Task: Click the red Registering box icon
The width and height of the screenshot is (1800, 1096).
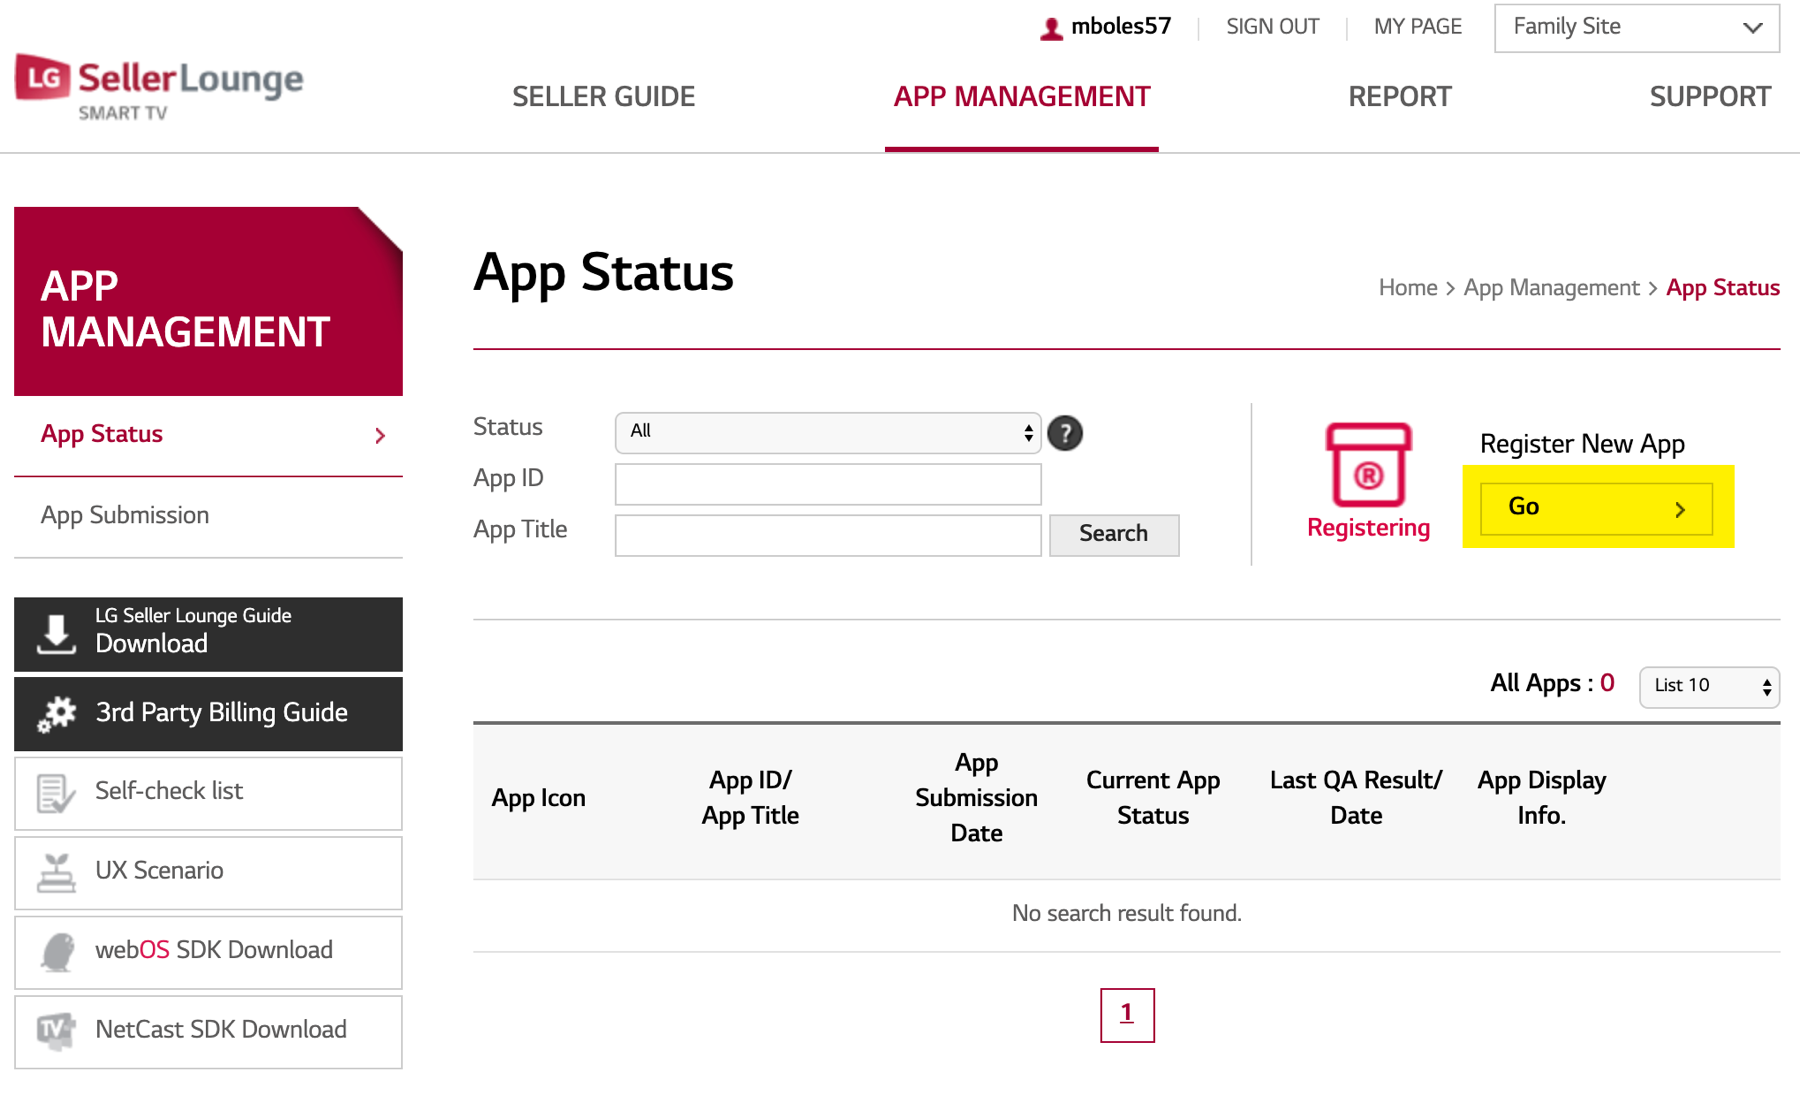Action: point(1368,466)
